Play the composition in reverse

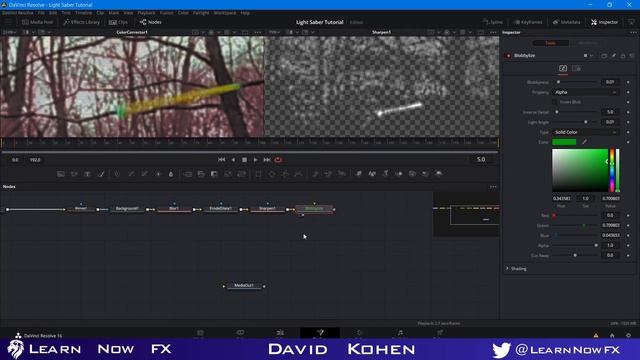click(x=233, y=160)
